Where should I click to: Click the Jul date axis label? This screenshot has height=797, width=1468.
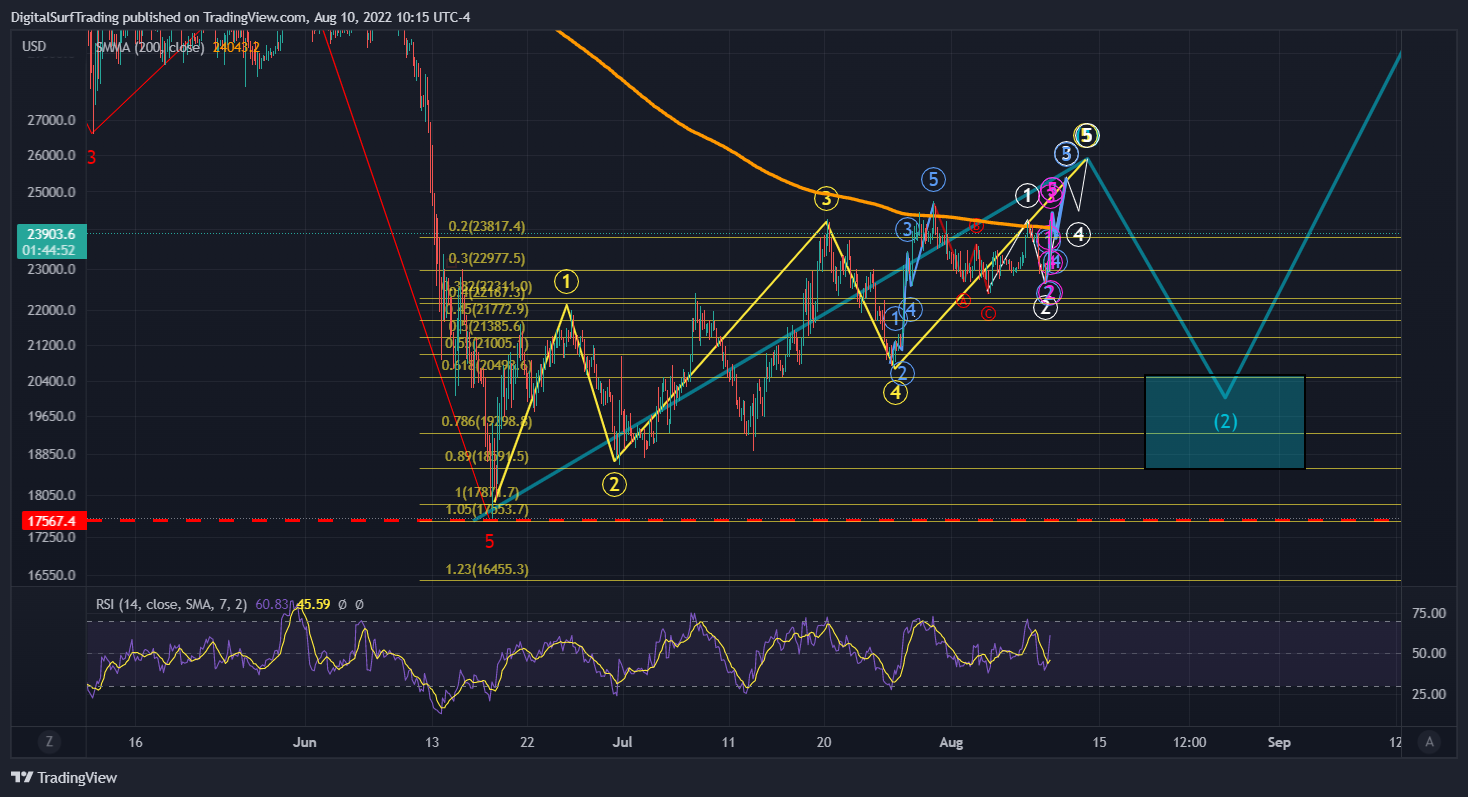pos(622,742)
